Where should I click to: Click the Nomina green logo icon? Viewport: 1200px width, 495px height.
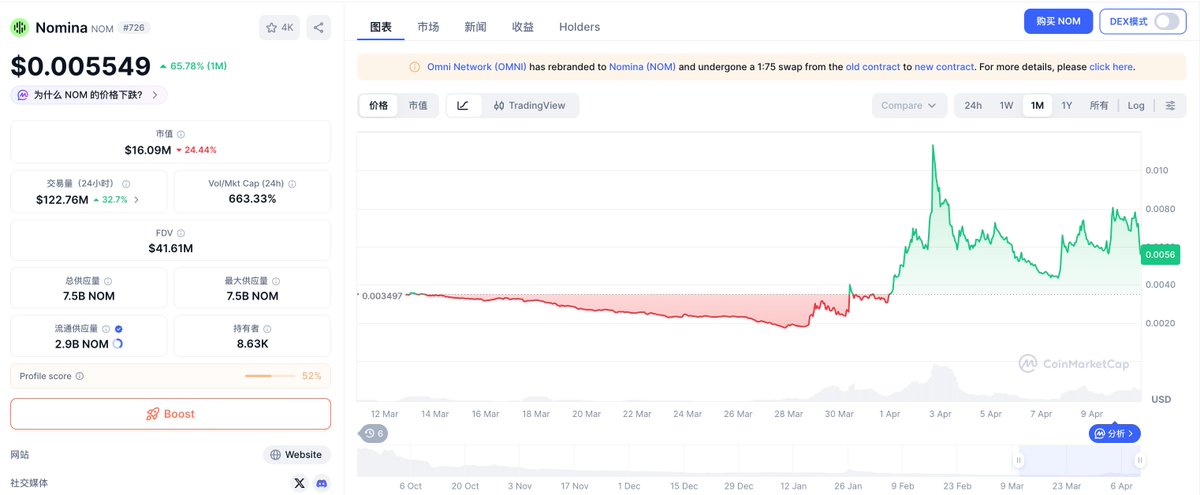click(20, 28)
